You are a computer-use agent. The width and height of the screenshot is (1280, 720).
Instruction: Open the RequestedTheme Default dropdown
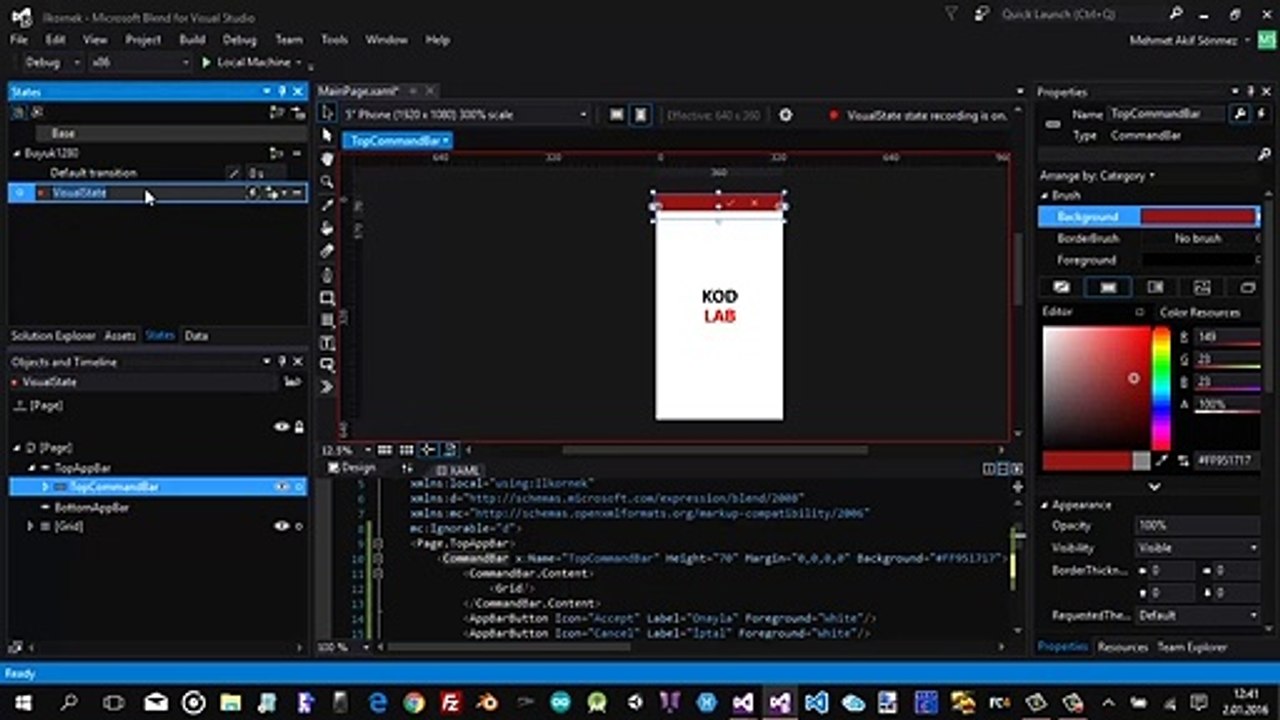[x=1198, y=615]
